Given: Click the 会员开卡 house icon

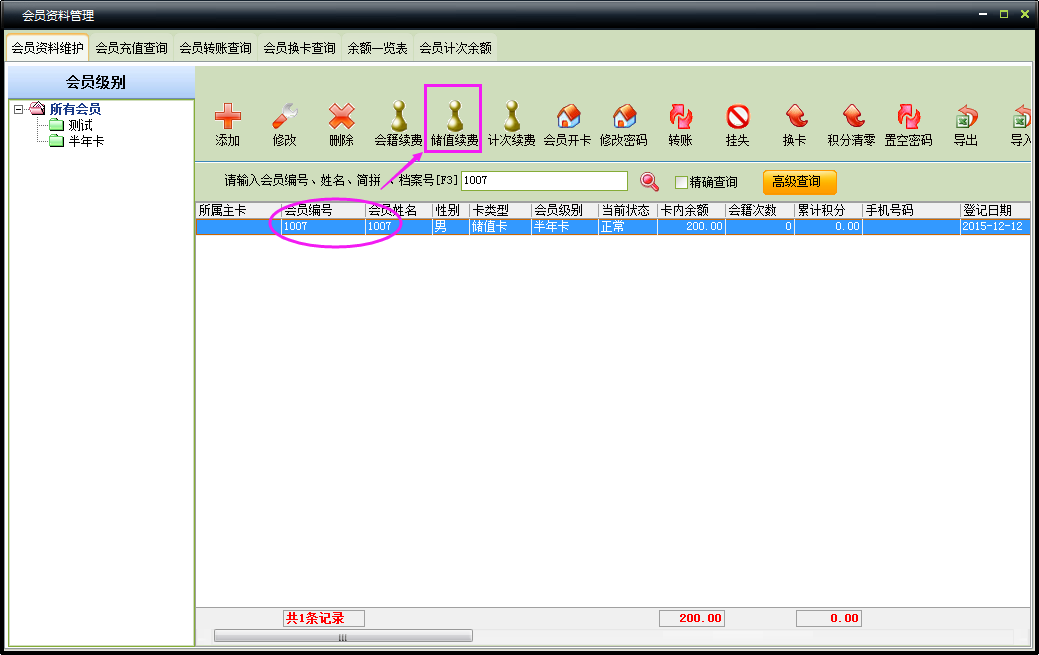Looking at the screenshot, I should pos(568,117).
